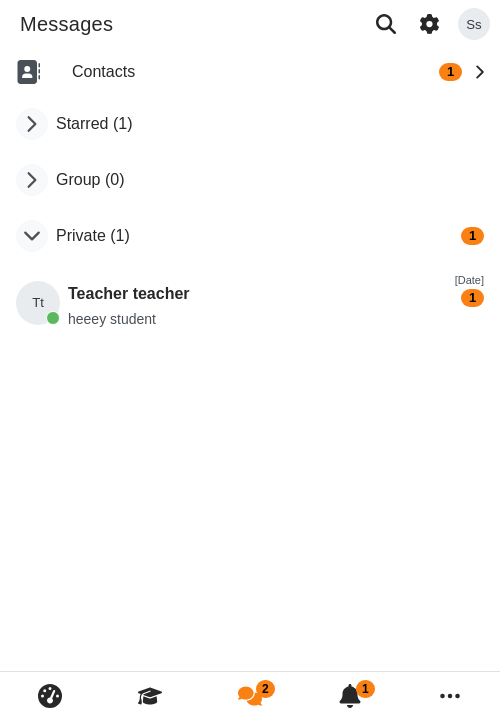Expand the Starred conversations section
Screen dimensions: 500x720
[32, 124]
